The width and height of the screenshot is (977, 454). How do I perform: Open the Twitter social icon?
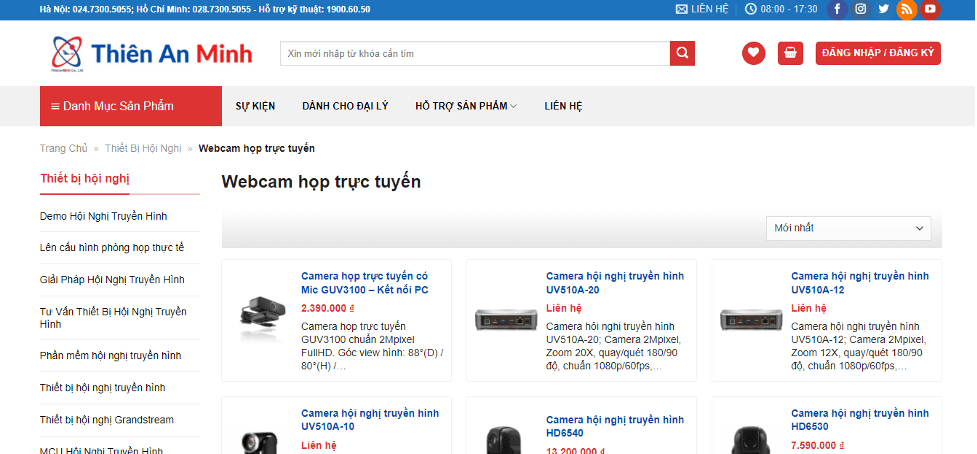884,9
